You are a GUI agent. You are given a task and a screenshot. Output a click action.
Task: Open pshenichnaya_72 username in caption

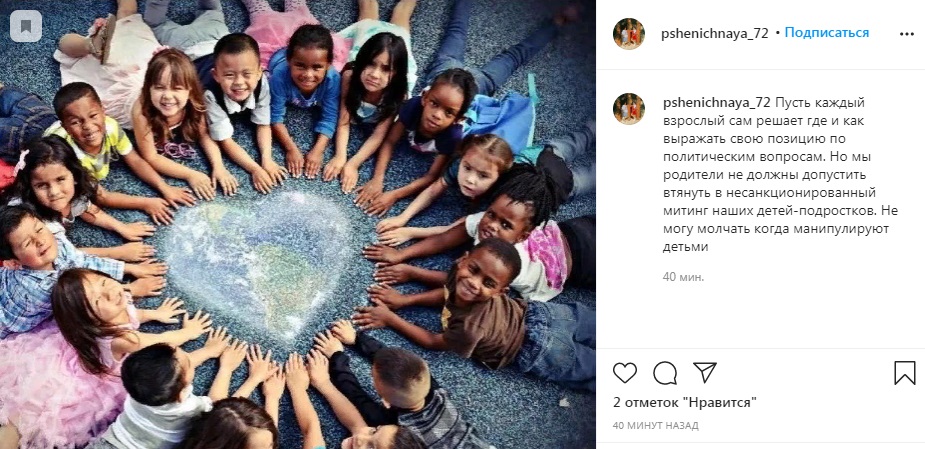click(x=717, y=102)
